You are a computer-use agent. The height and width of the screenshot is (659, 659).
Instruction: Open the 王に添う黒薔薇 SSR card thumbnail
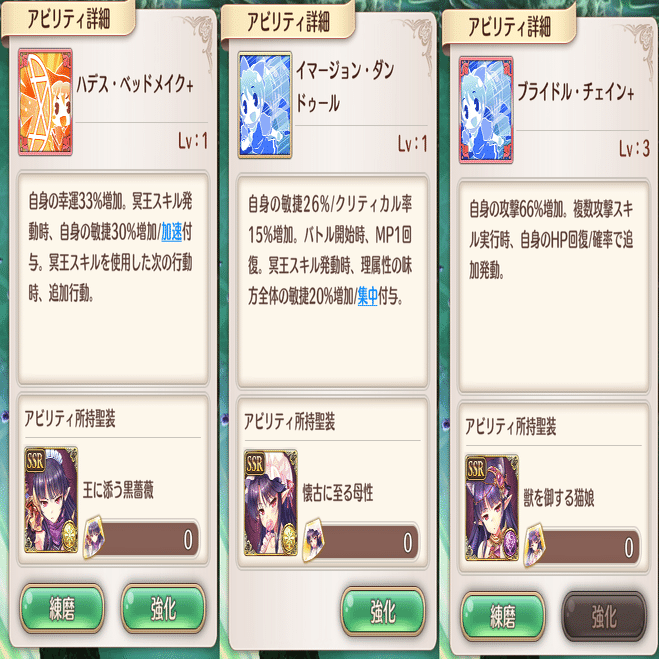coord(51,499)
